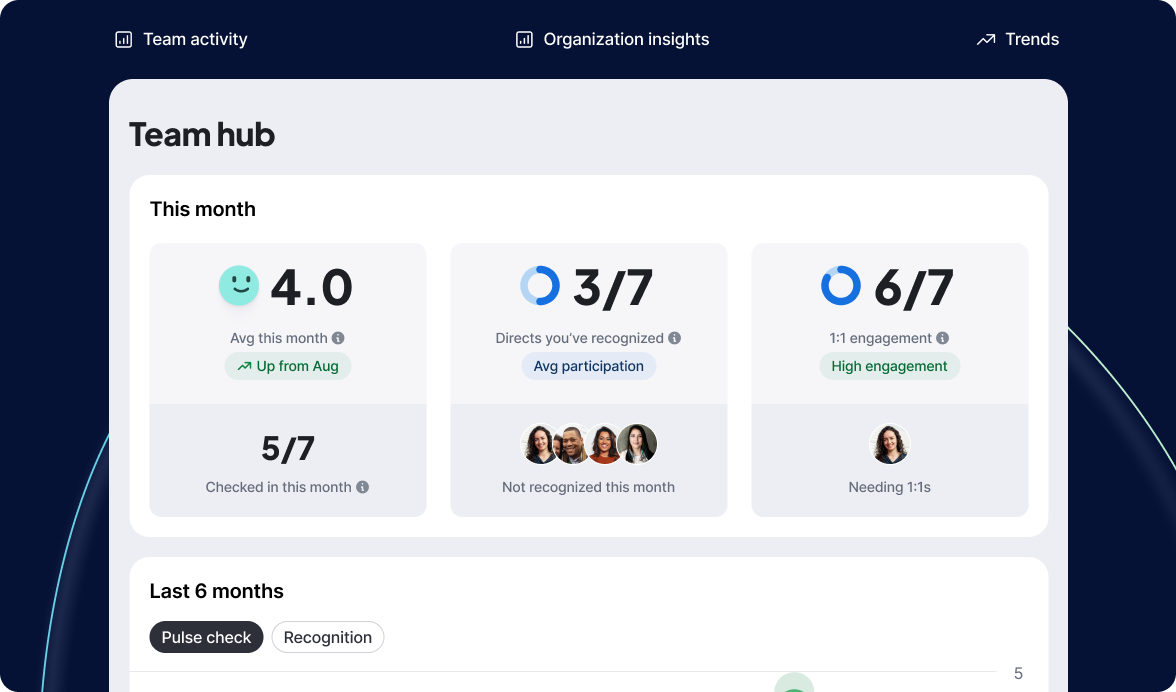The width and height of the screenshot is (1176, 692).
Task: Open the Team activity tab
Action: (181, 39)
